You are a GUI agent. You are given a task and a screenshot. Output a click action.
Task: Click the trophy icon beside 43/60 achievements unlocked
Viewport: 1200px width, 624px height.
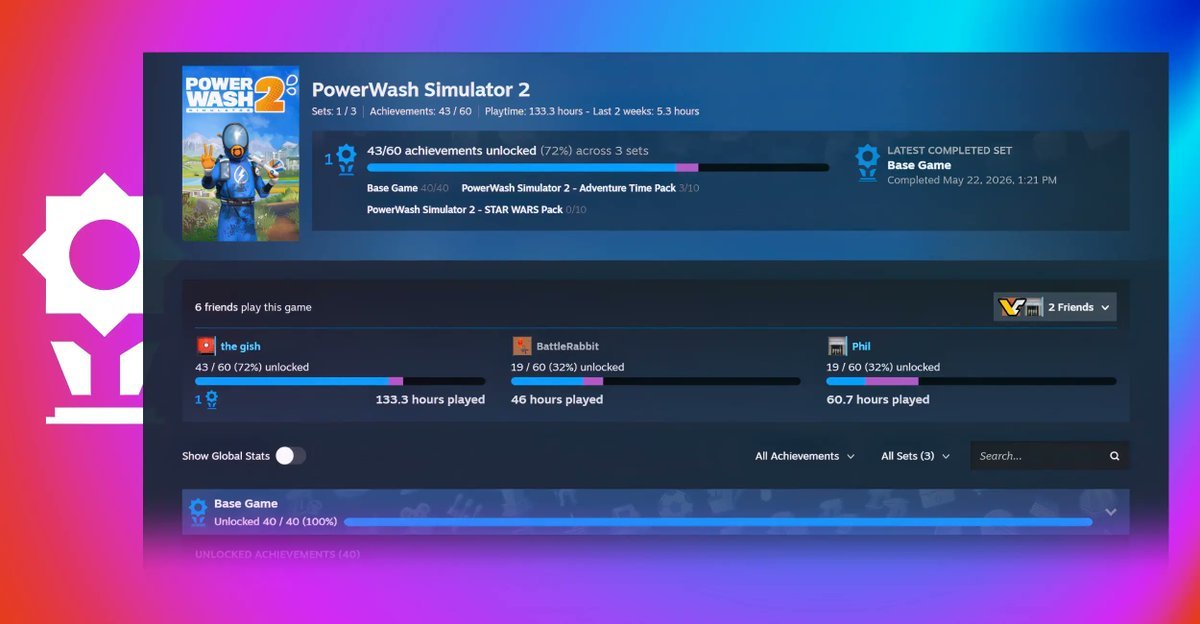coord(346,159)
